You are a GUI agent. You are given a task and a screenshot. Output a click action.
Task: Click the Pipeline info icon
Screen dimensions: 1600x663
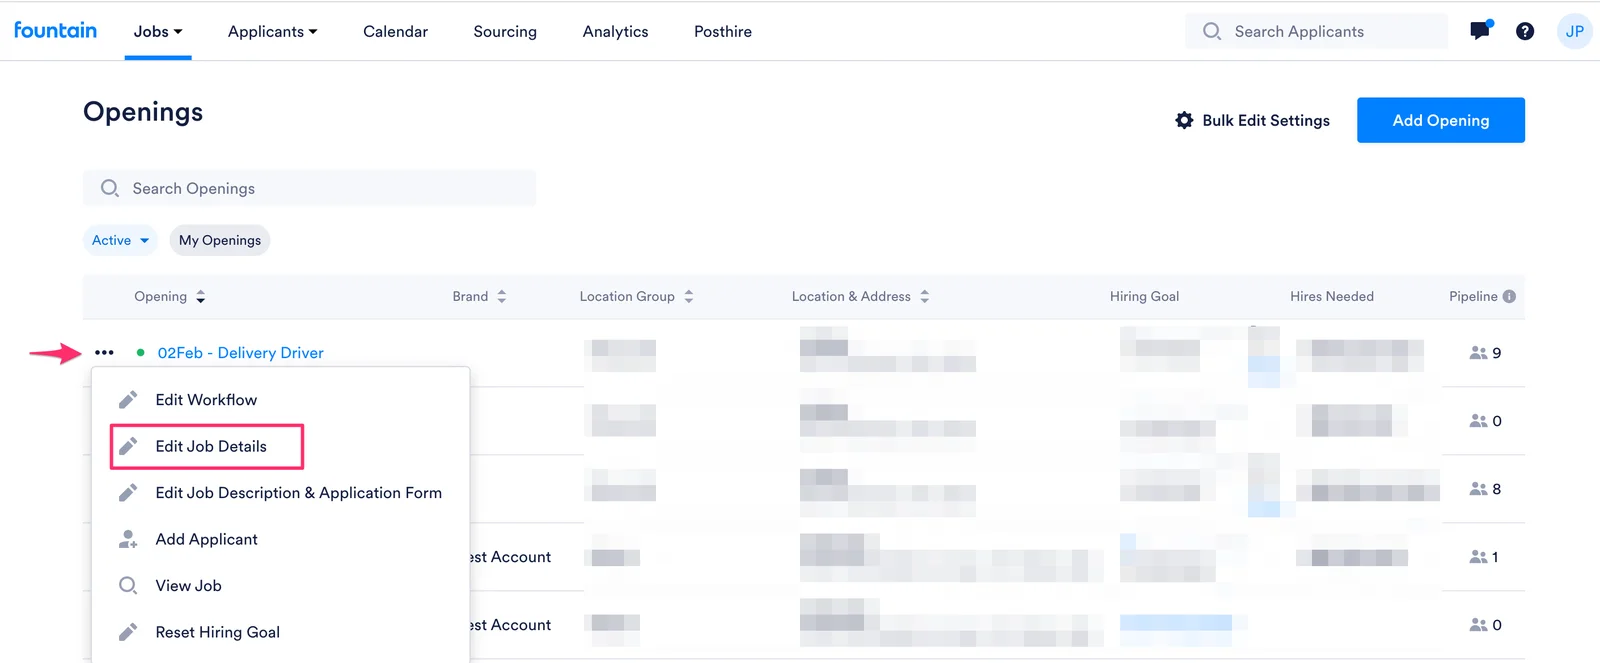point(1509,296)
